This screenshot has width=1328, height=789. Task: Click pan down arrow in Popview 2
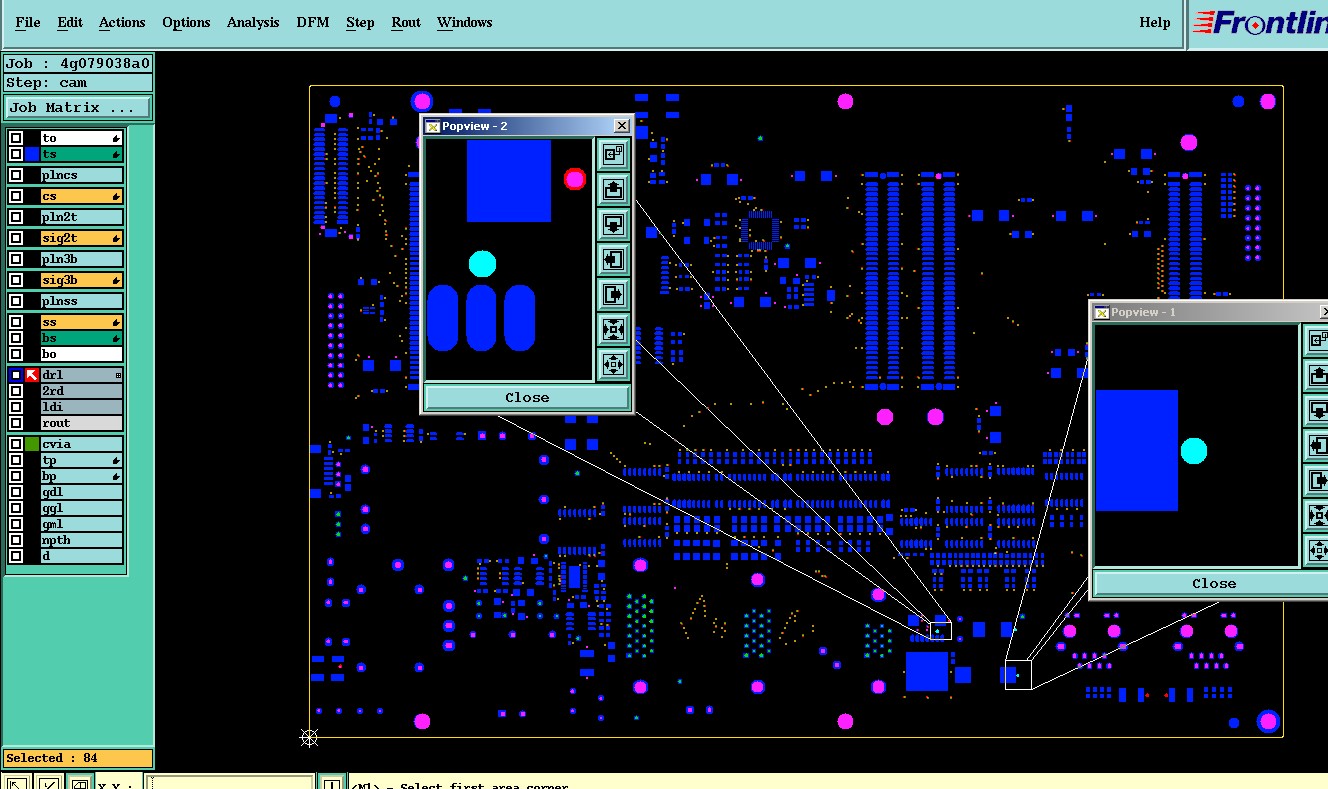tap(614, 224)
